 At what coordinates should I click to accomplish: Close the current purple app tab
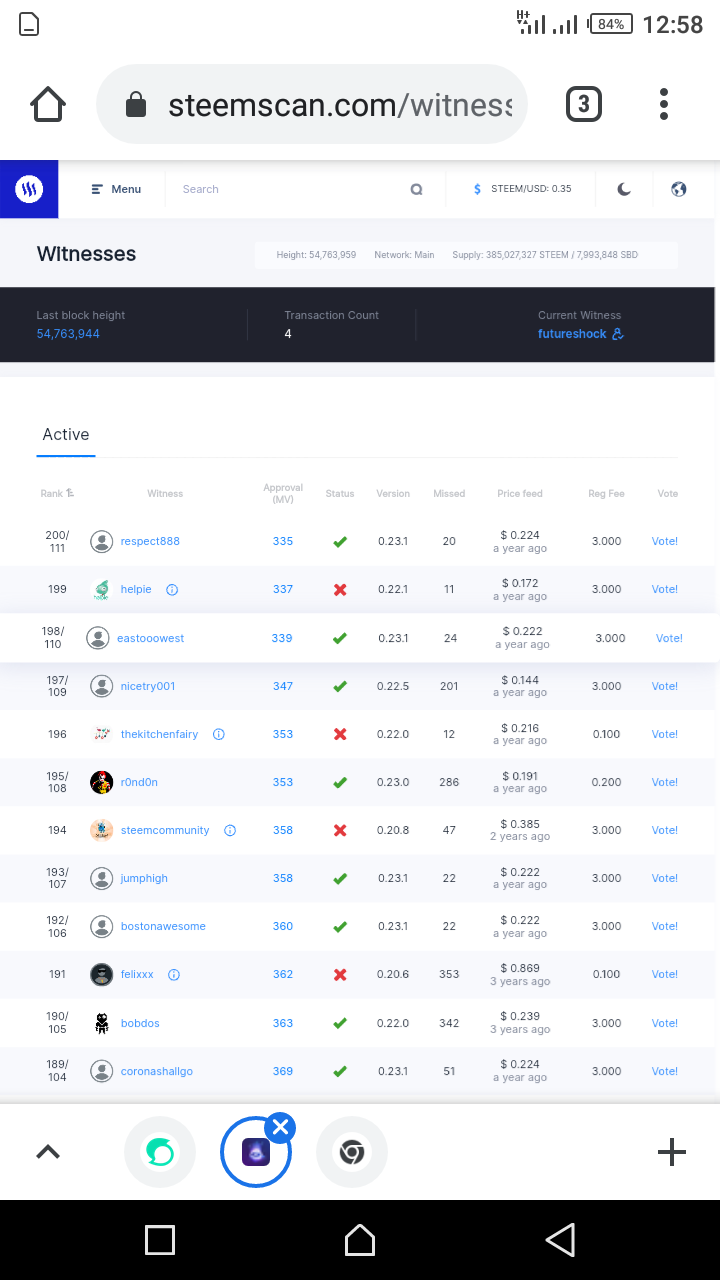coord(281,1128)
